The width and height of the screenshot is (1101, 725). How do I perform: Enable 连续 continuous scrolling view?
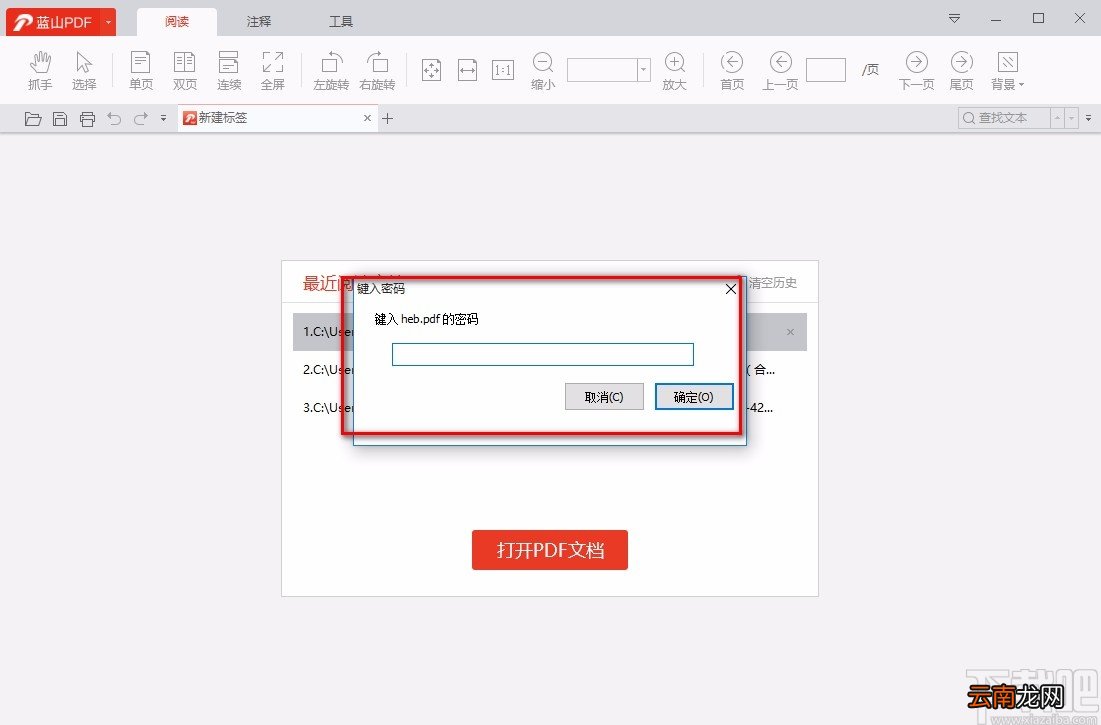229,70
